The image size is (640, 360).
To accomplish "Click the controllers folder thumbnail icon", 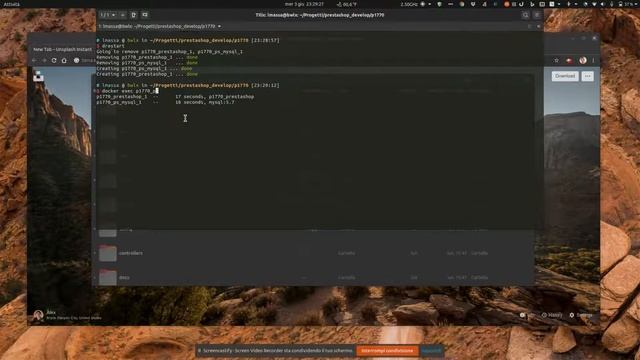I will [108, 253].
